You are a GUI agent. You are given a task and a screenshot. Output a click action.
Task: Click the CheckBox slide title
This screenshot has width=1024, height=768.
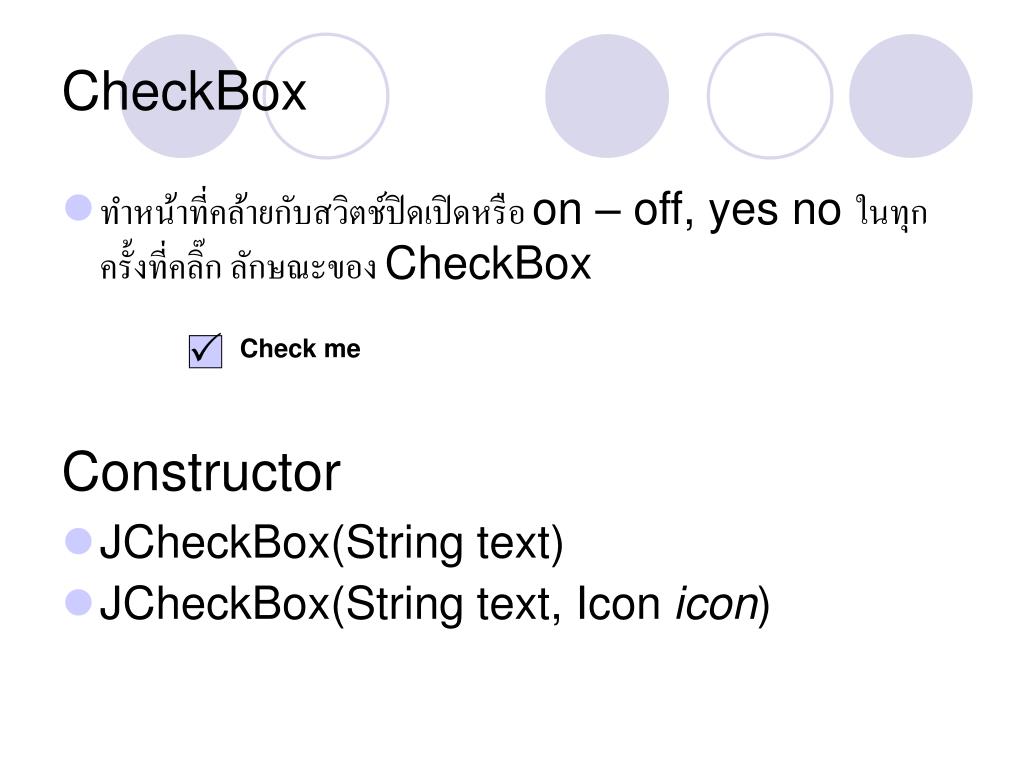coord(184,91)
